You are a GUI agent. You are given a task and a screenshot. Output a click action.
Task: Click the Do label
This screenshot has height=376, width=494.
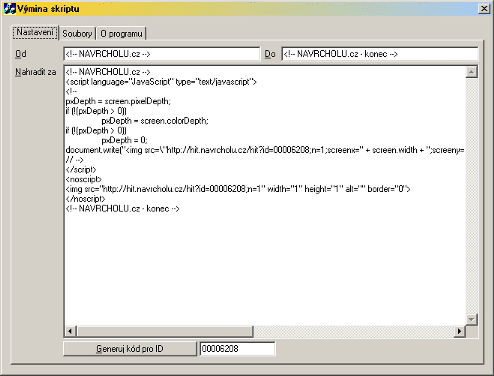tap(270, 54)
